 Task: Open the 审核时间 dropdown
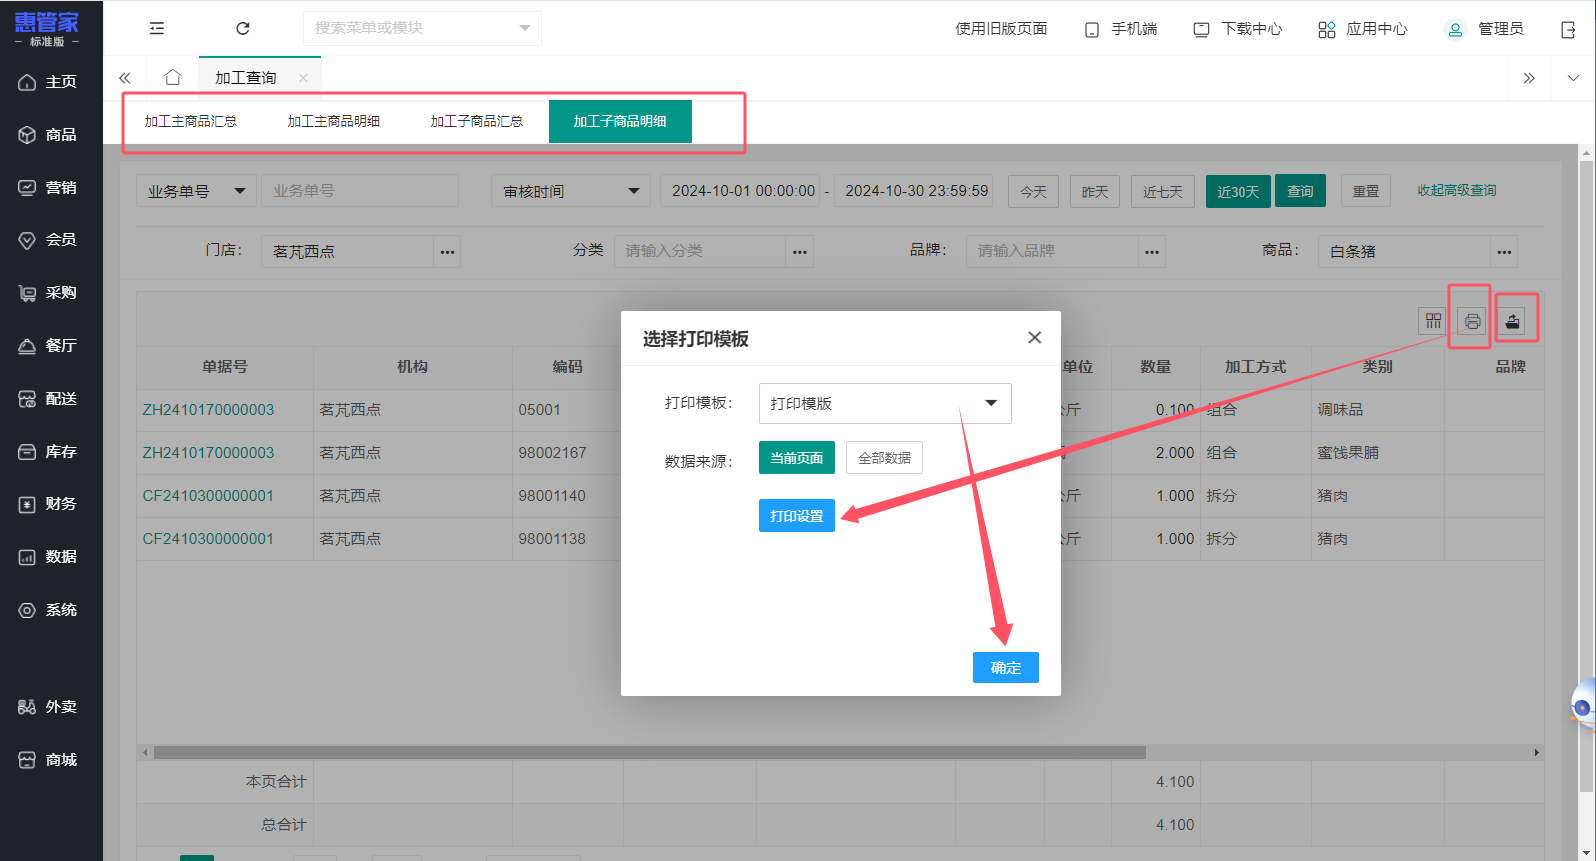570,191
